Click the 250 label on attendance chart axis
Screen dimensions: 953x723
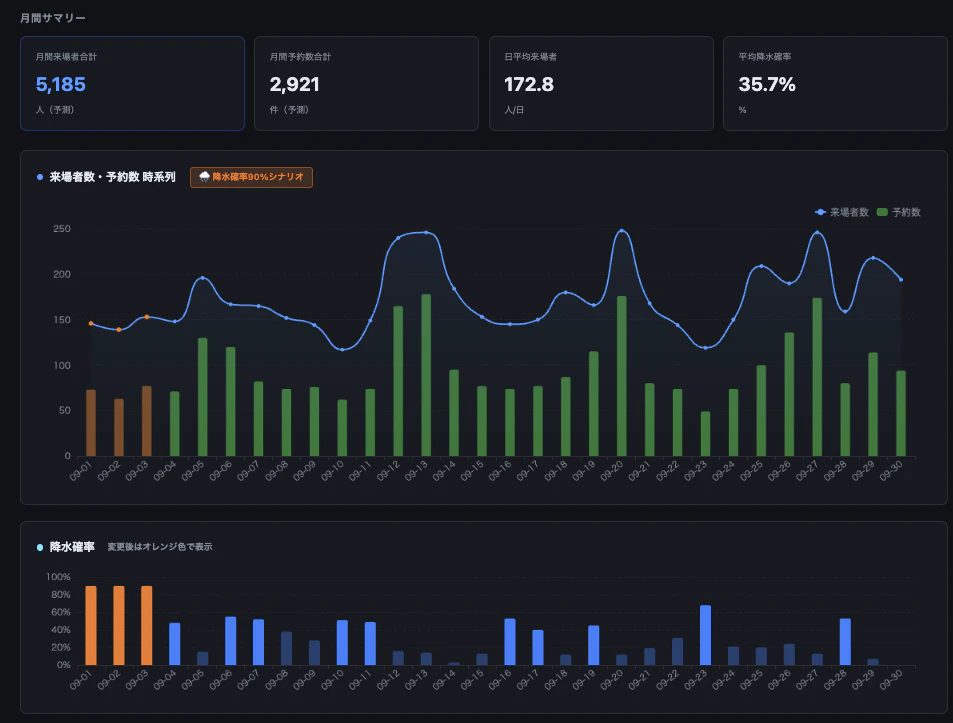pos(62,229)
